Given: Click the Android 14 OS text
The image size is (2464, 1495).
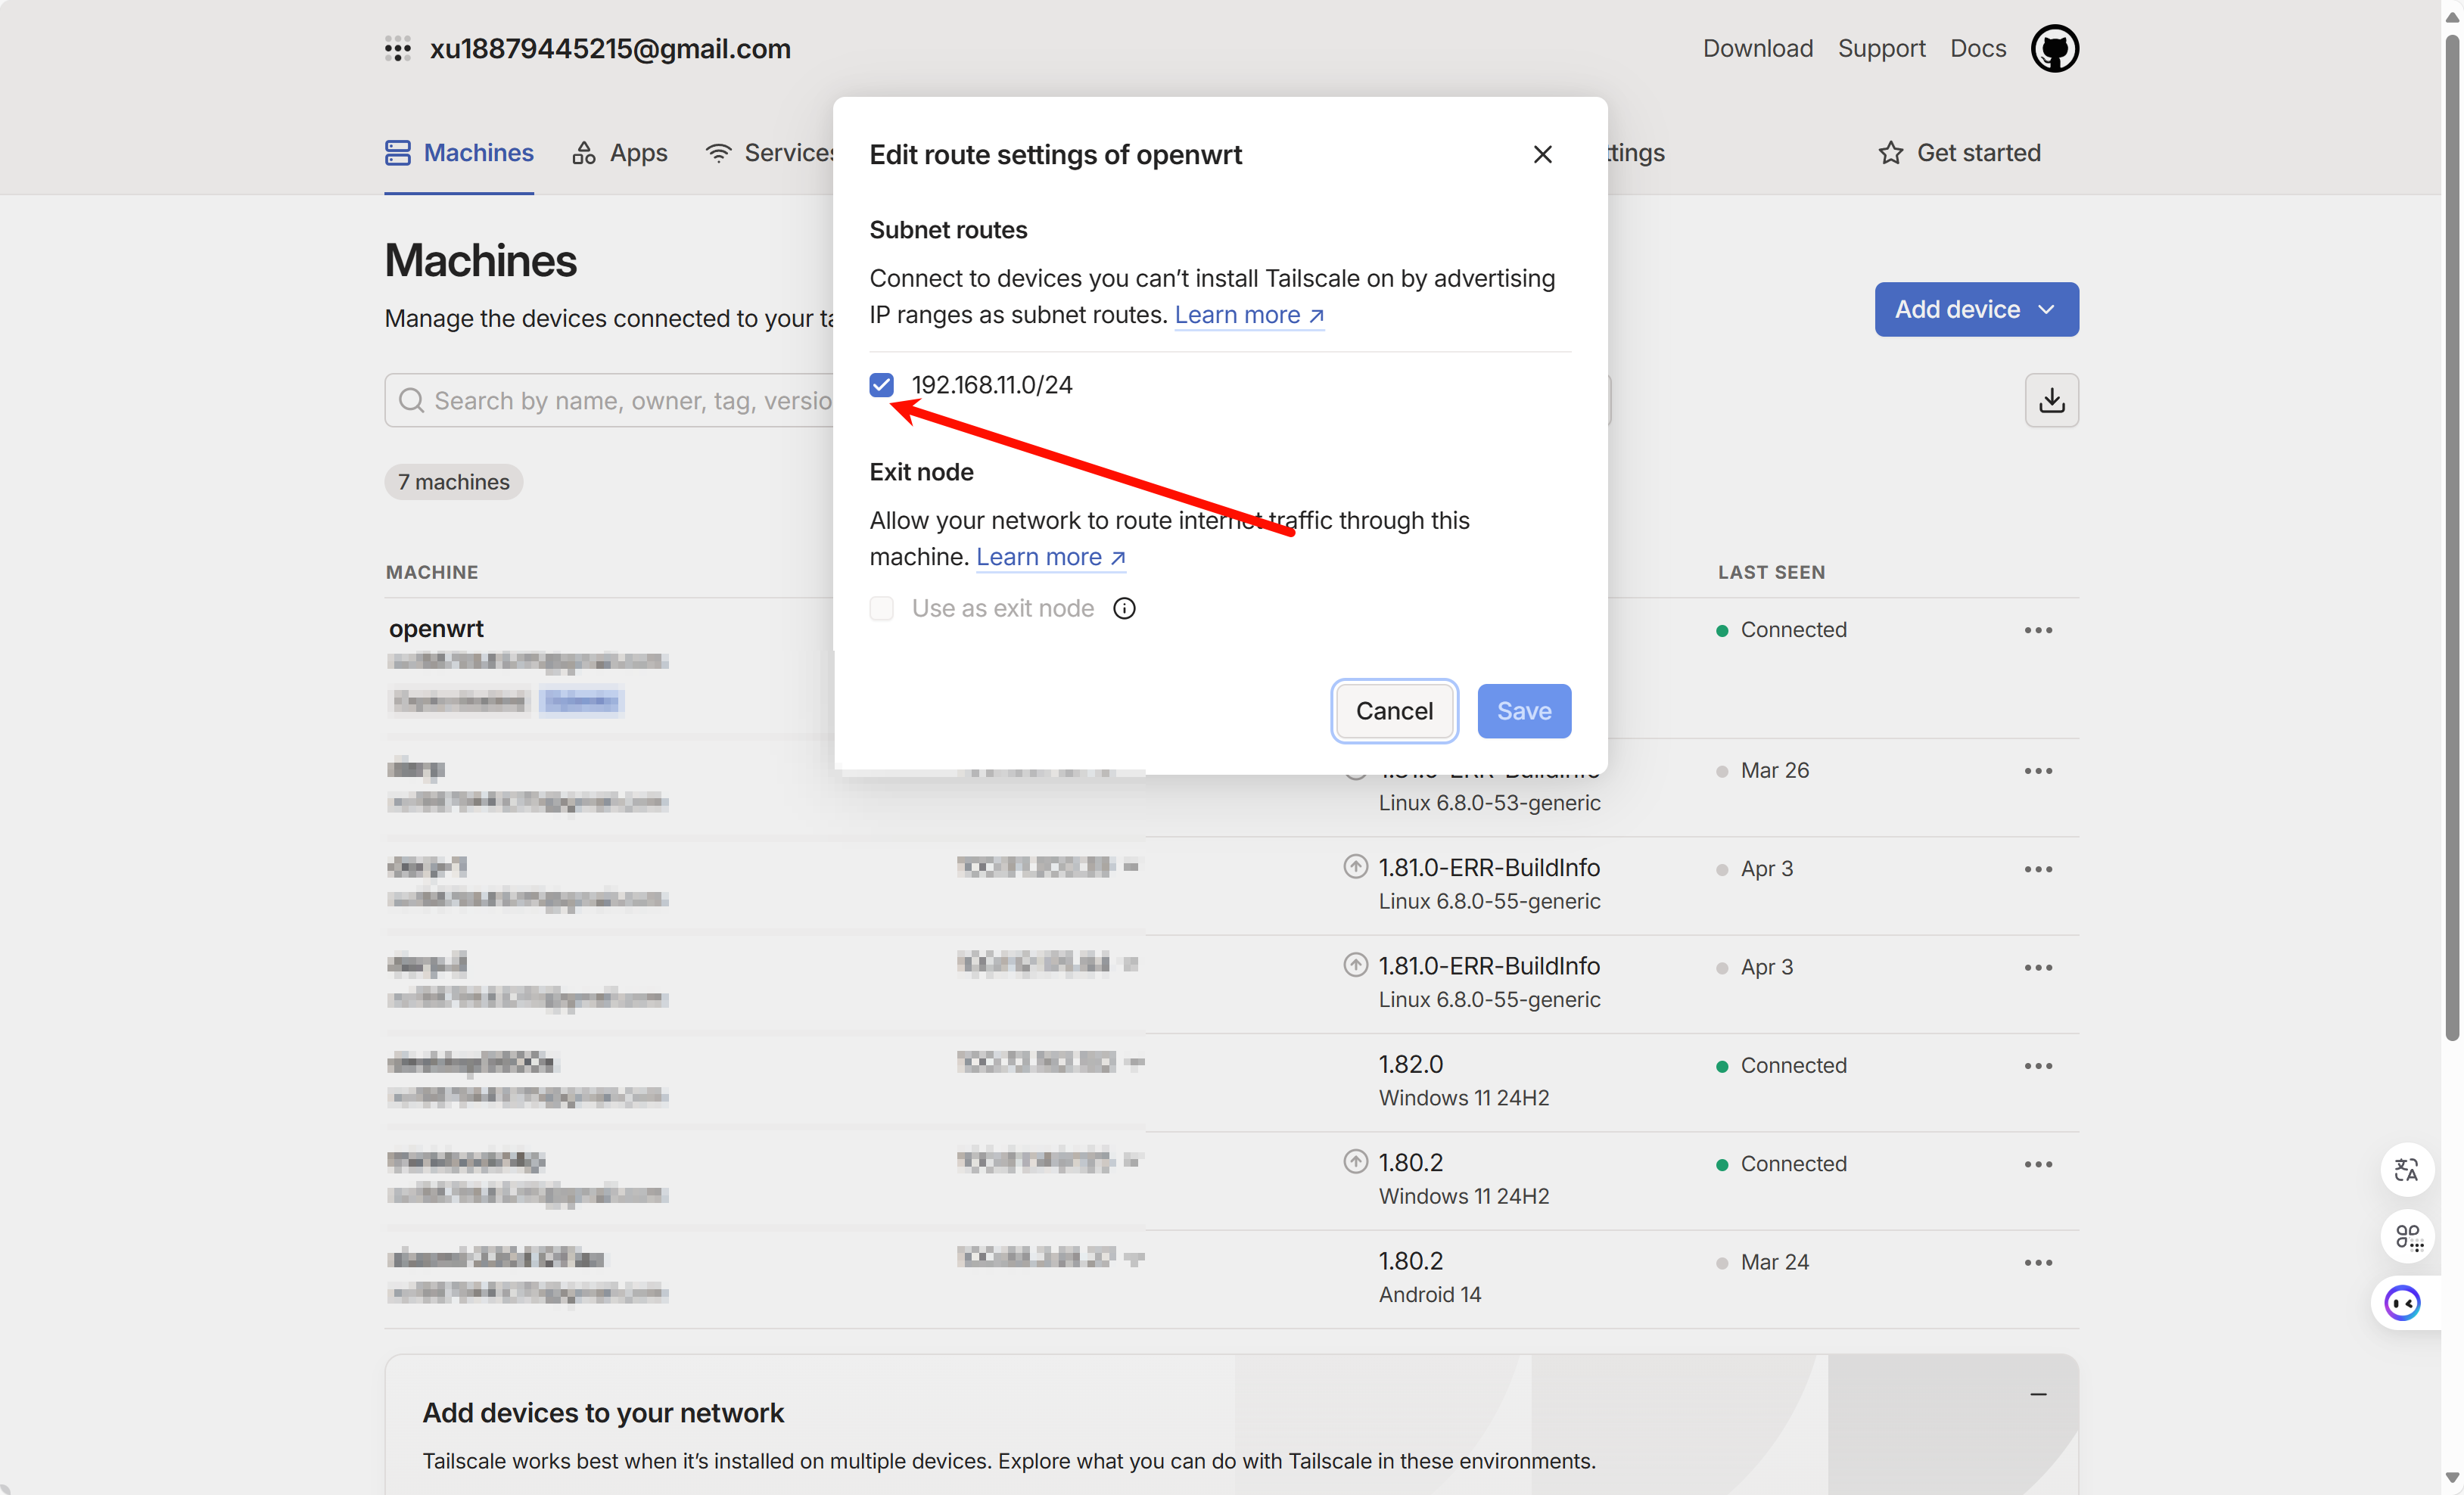Looking at the screenshot, I should click(x=1430, y=1294).
